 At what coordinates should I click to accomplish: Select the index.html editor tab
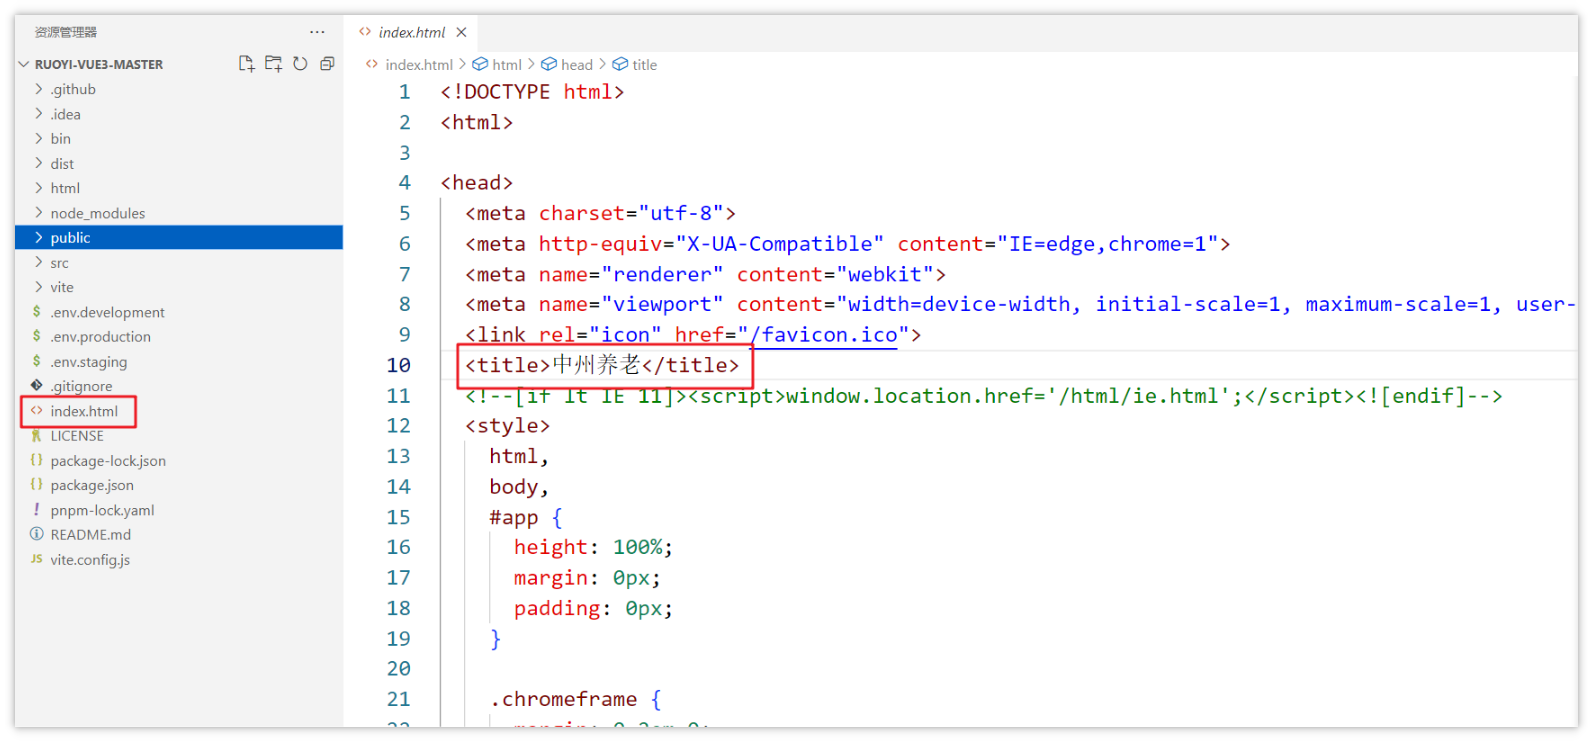pos(411,32)
